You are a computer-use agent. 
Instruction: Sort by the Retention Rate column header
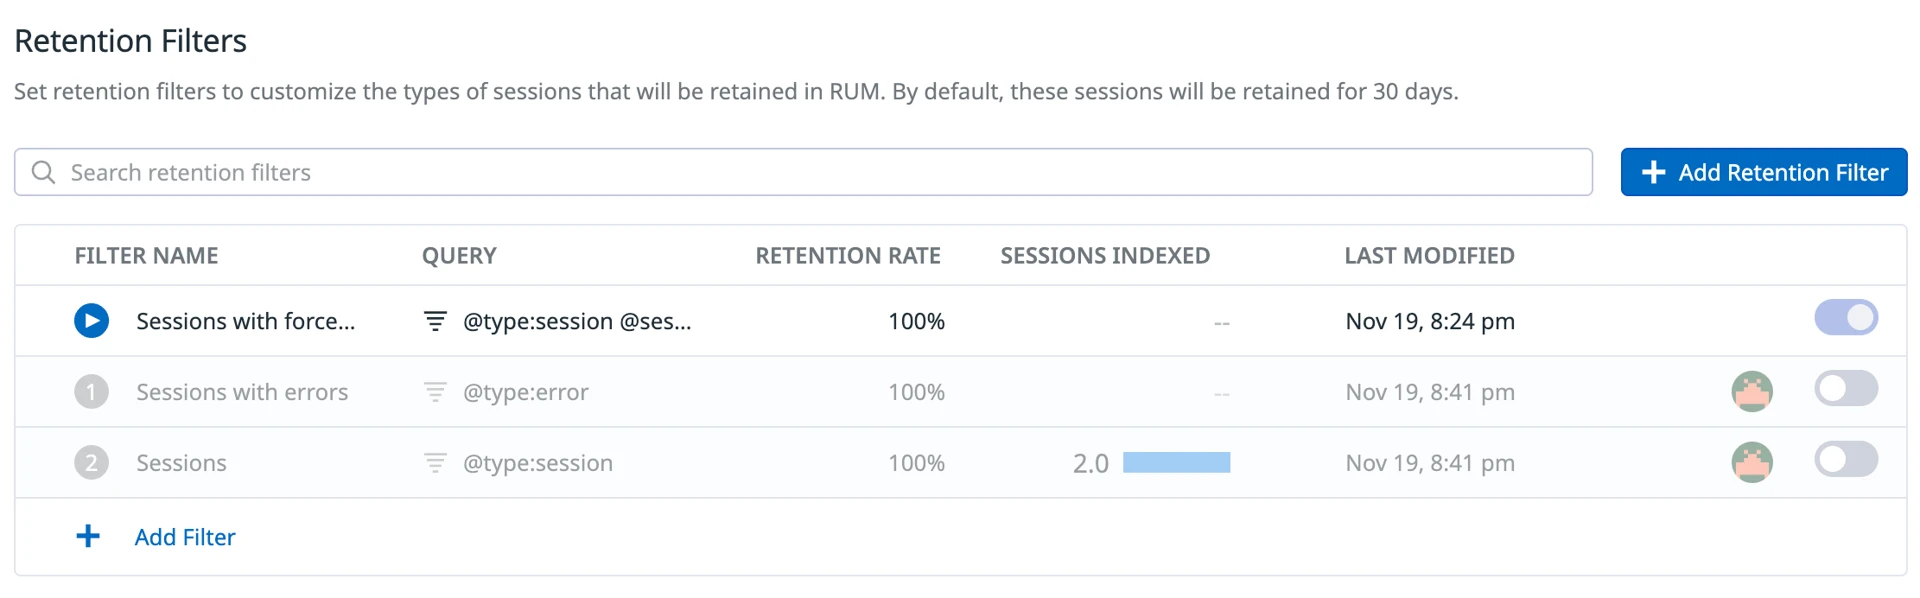click(x=847, y=256)
